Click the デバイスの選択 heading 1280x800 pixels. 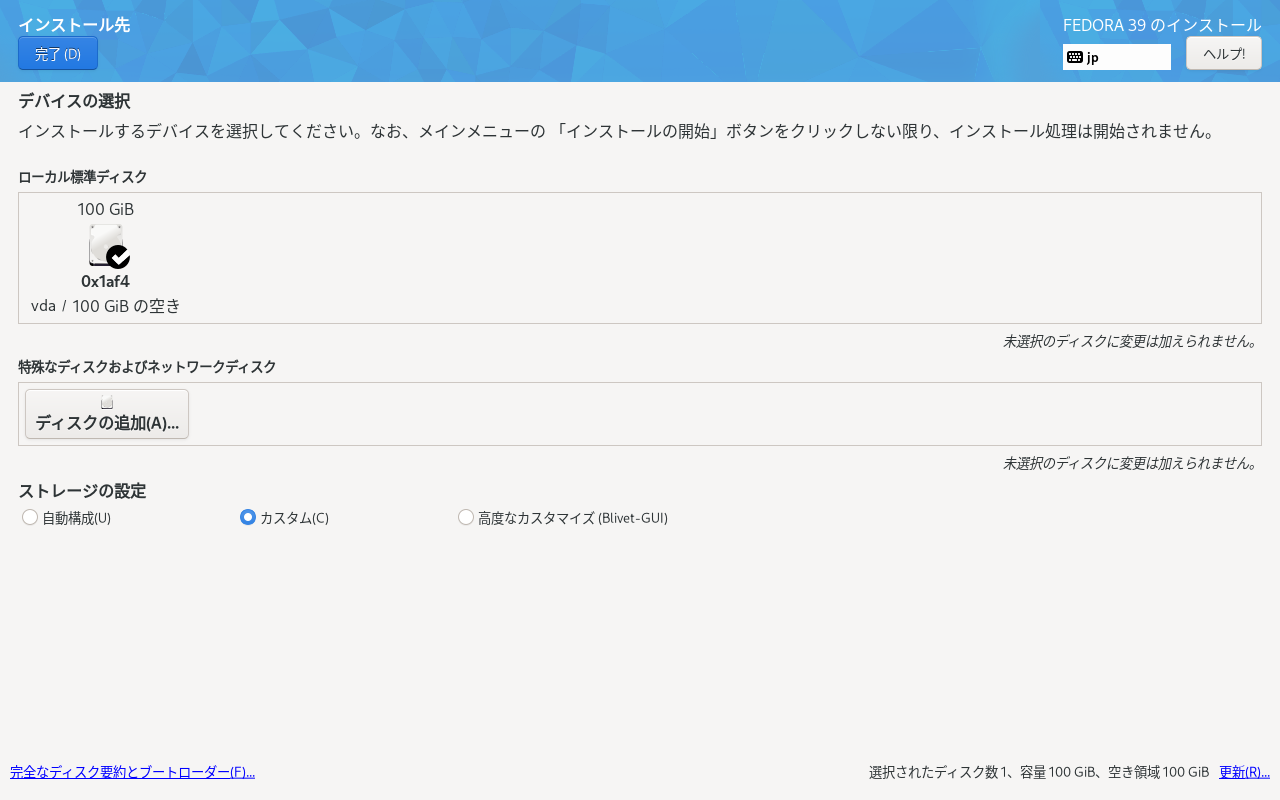(x=74, y=101)
